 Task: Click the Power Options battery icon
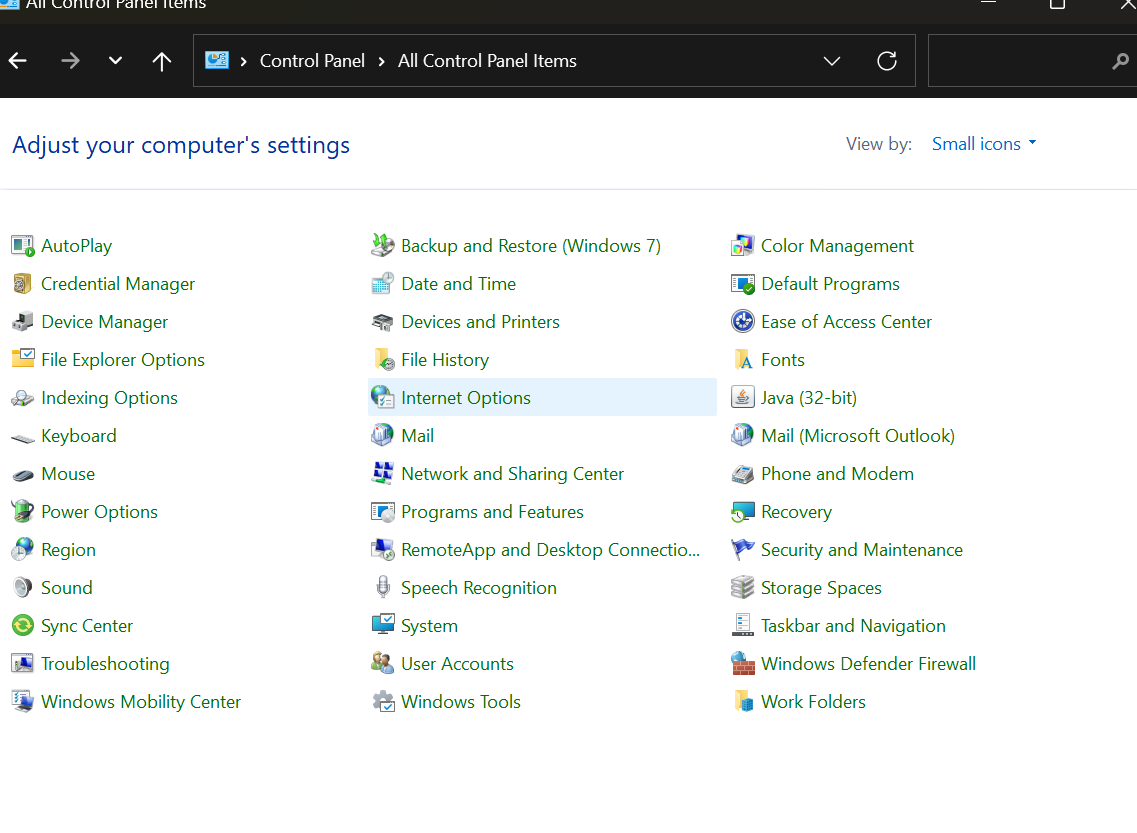[x=22, y=512]
